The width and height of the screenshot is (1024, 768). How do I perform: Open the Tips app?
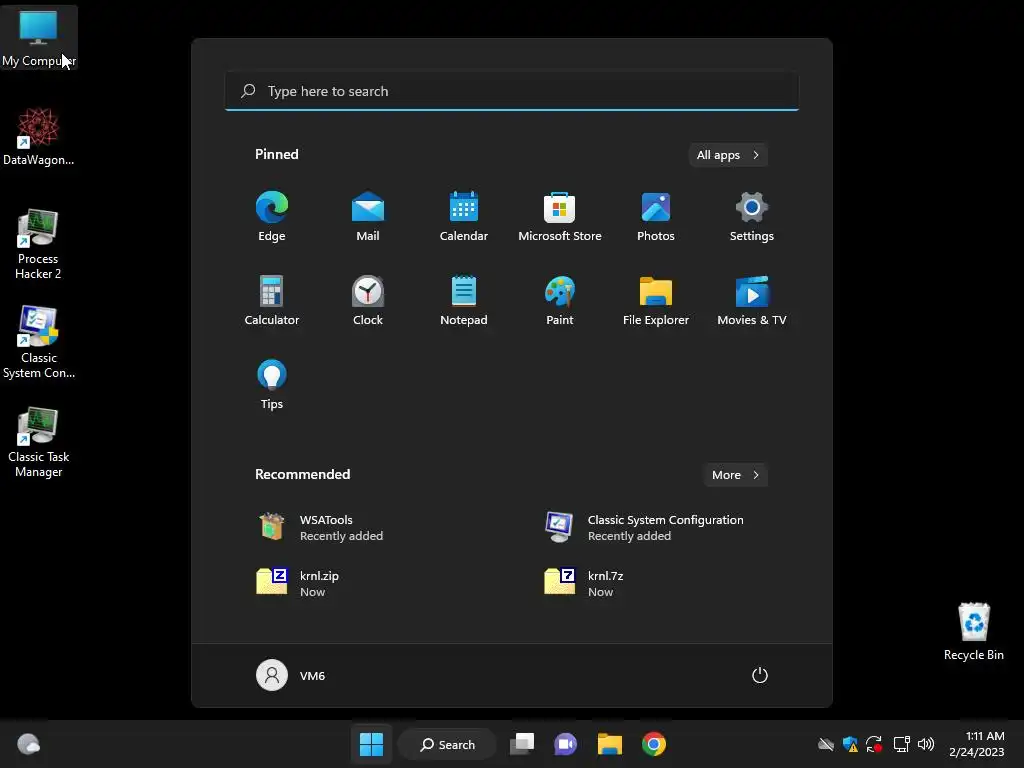pyautogui.click(x=272, y=385)
